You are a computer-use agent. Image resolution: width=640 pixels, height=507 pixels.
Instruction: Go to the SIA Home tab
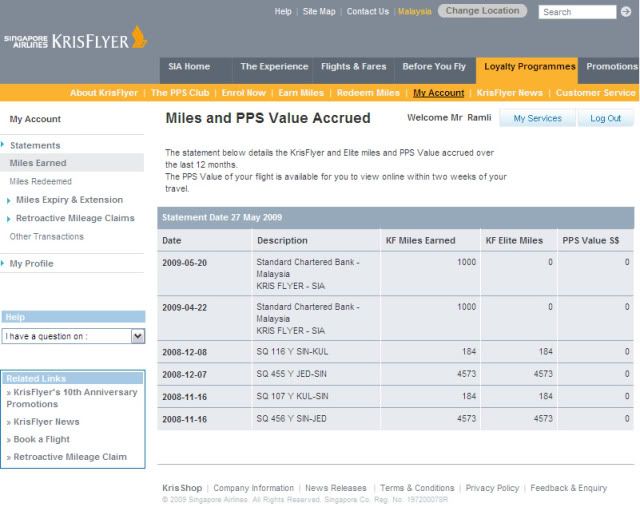[196, 70]
